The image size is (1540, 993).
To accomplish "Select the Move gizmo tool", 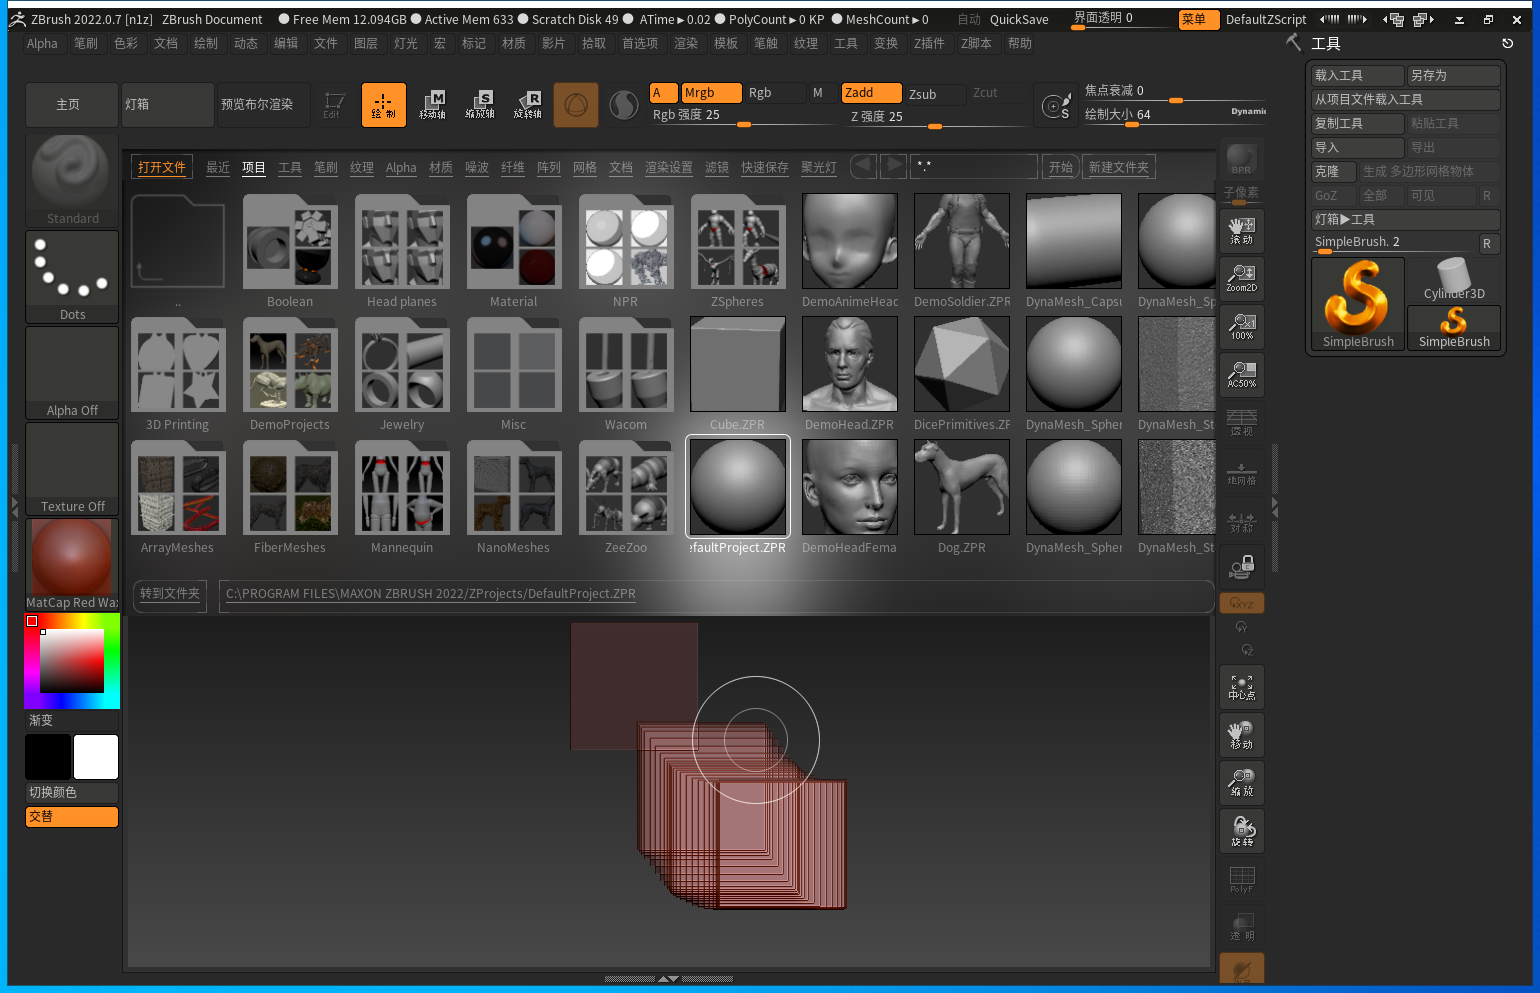I will coord(432,104).
